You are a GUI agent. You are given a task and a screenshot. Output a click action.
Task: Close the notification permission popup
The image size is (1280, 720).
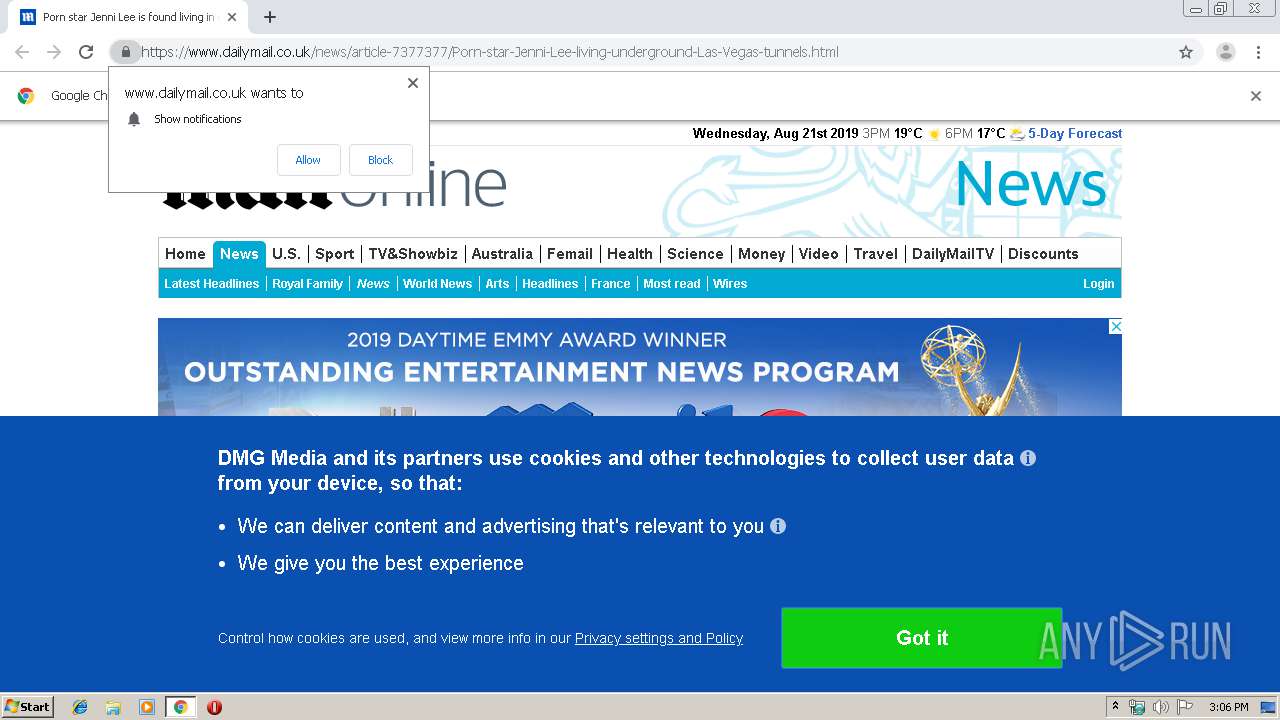(413, 83)
